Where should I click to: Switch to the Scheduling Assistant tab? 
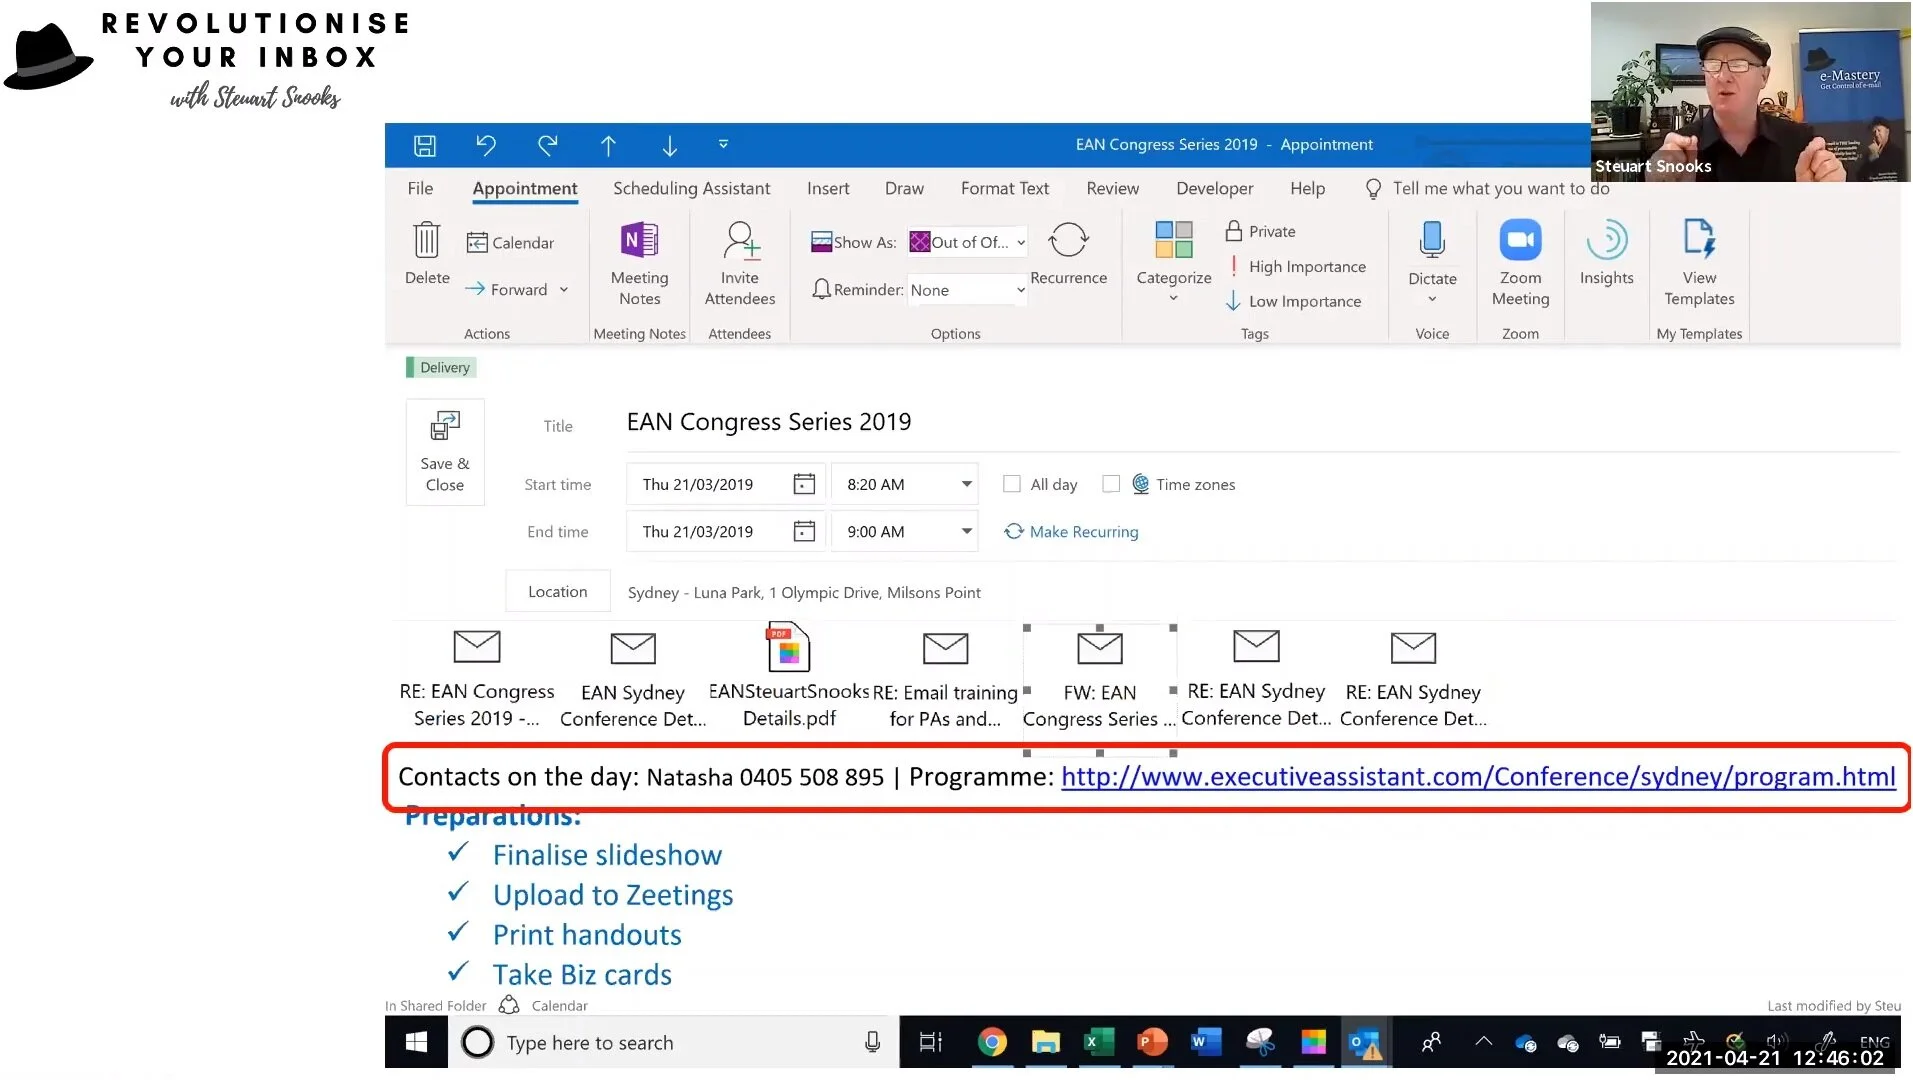pos(691,188)
